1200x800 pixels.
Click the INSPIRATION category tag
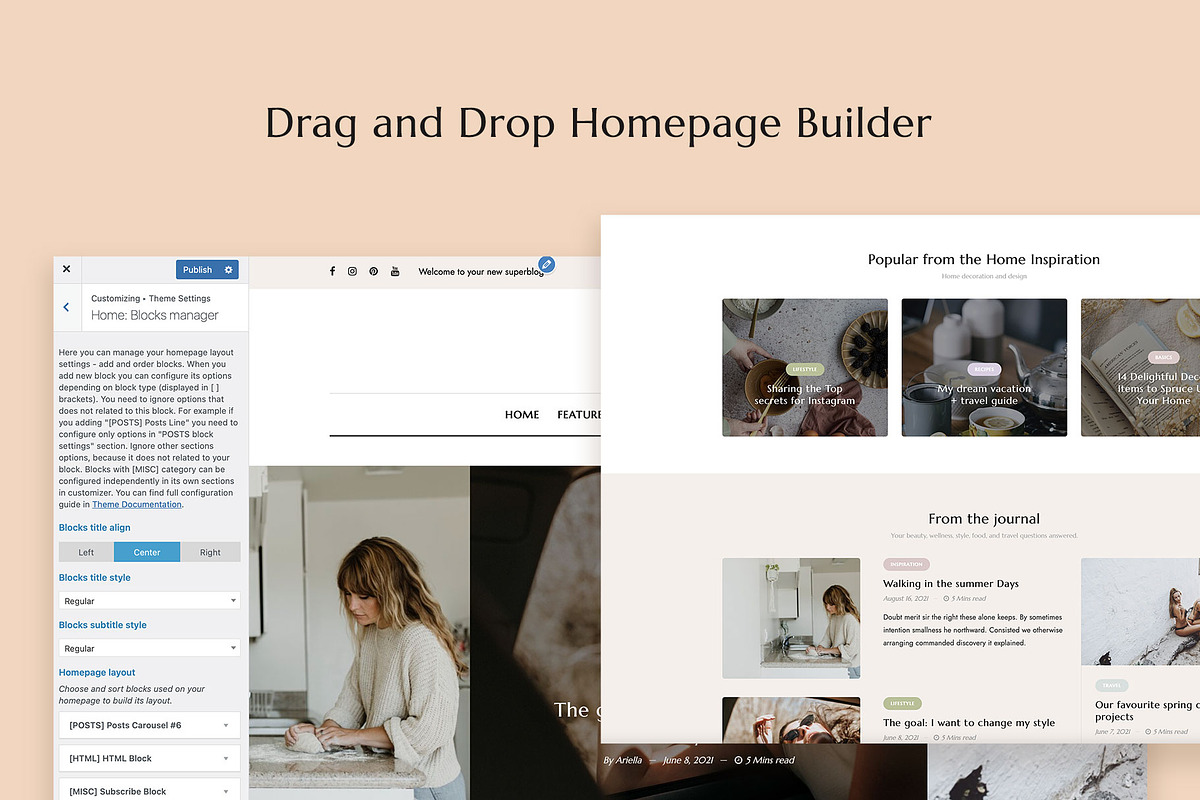[x=906, y=565]
